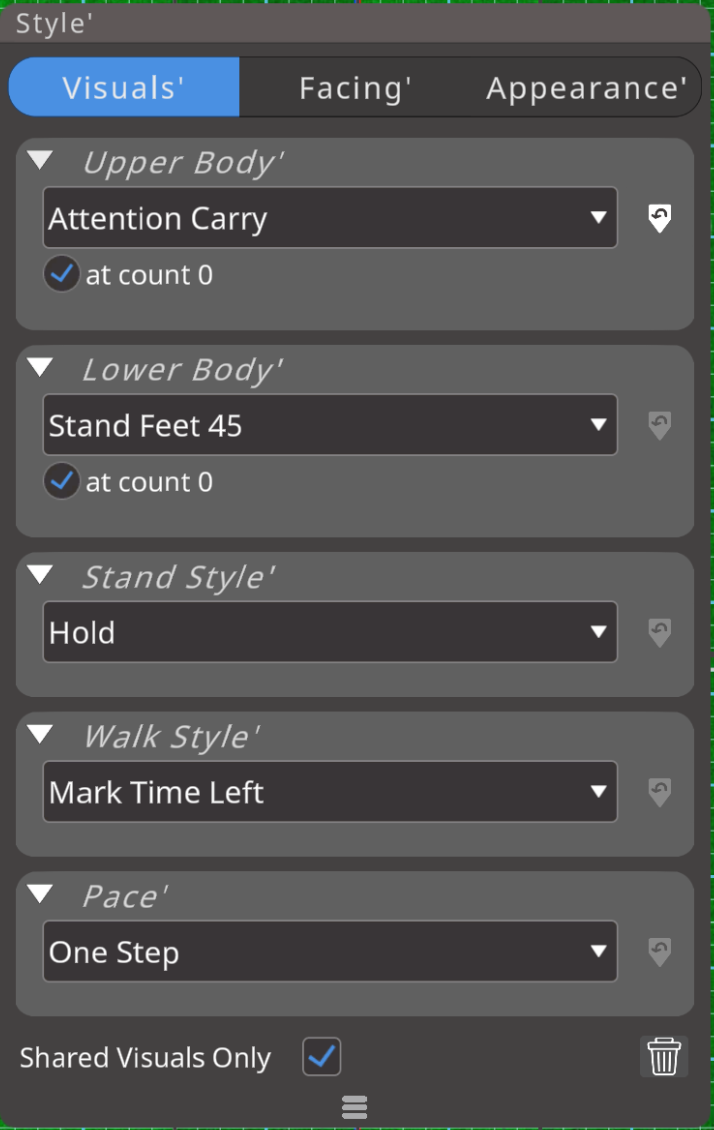714x1130 pixels.
Task: Switch to the Facing tab
Action: (x=355, y=88)
